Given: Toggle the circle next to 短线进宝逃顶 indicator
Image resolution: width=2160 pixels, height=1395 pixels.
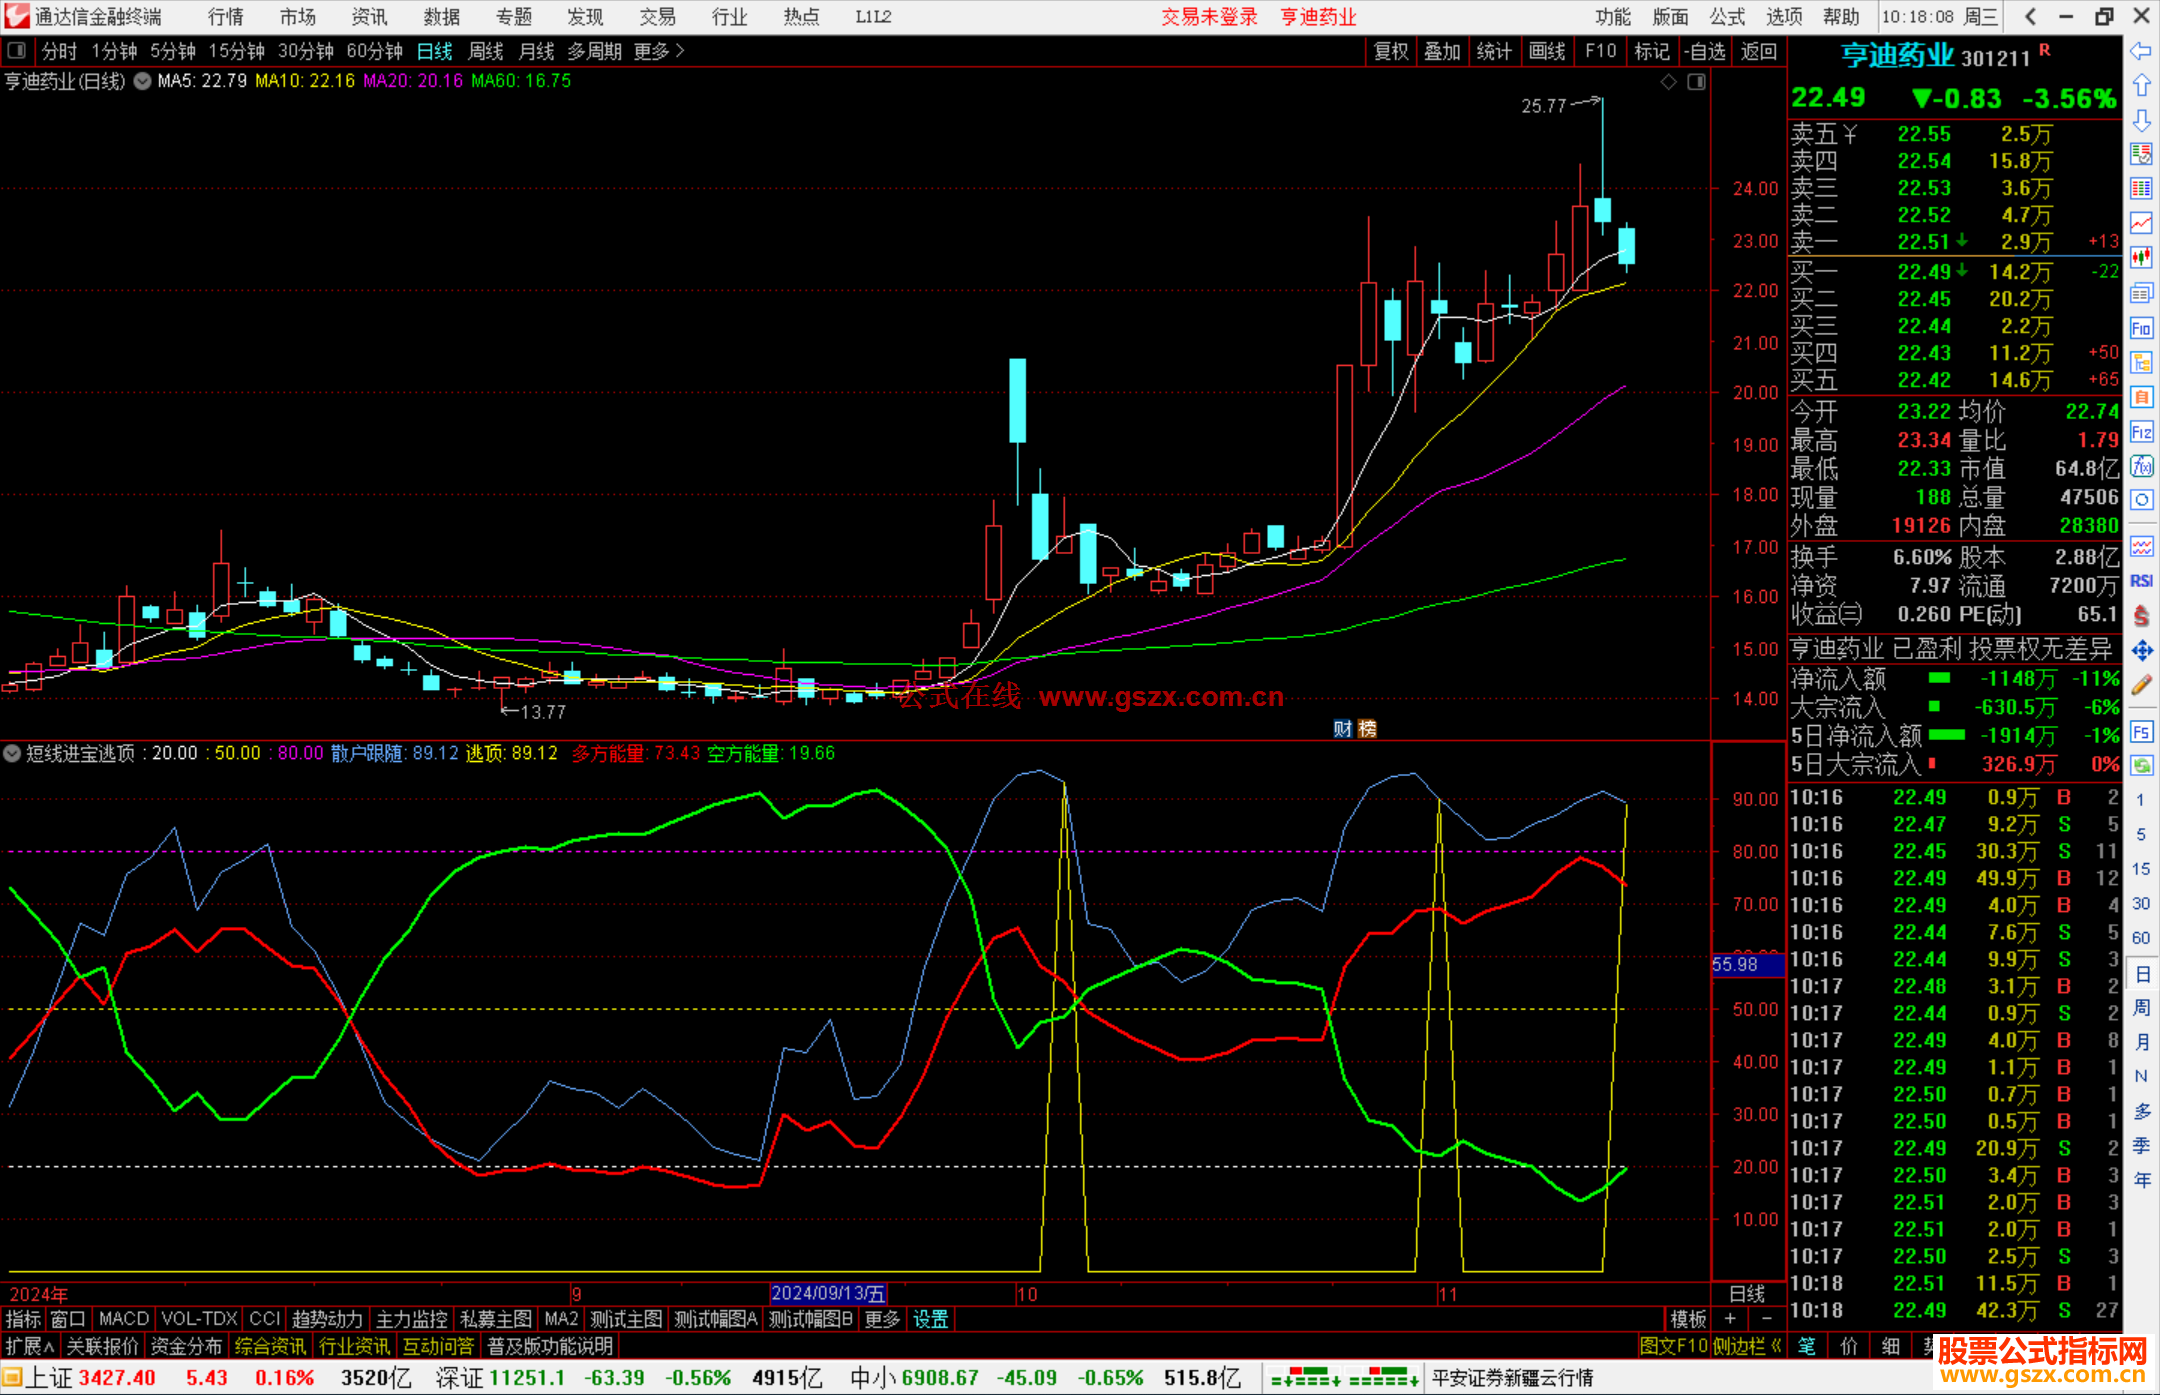Looking at the screenshot, I should [x=12, y=753].
